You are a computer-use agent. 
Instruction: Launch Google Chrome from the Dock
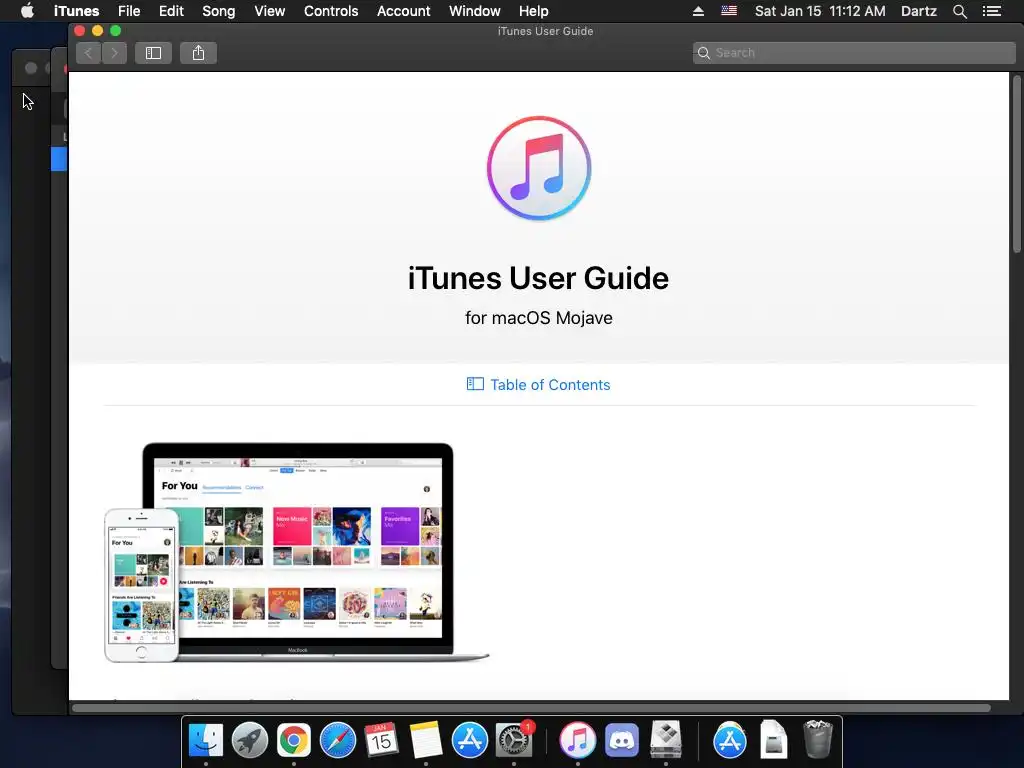pyautogui.click(x=294, y=740)
